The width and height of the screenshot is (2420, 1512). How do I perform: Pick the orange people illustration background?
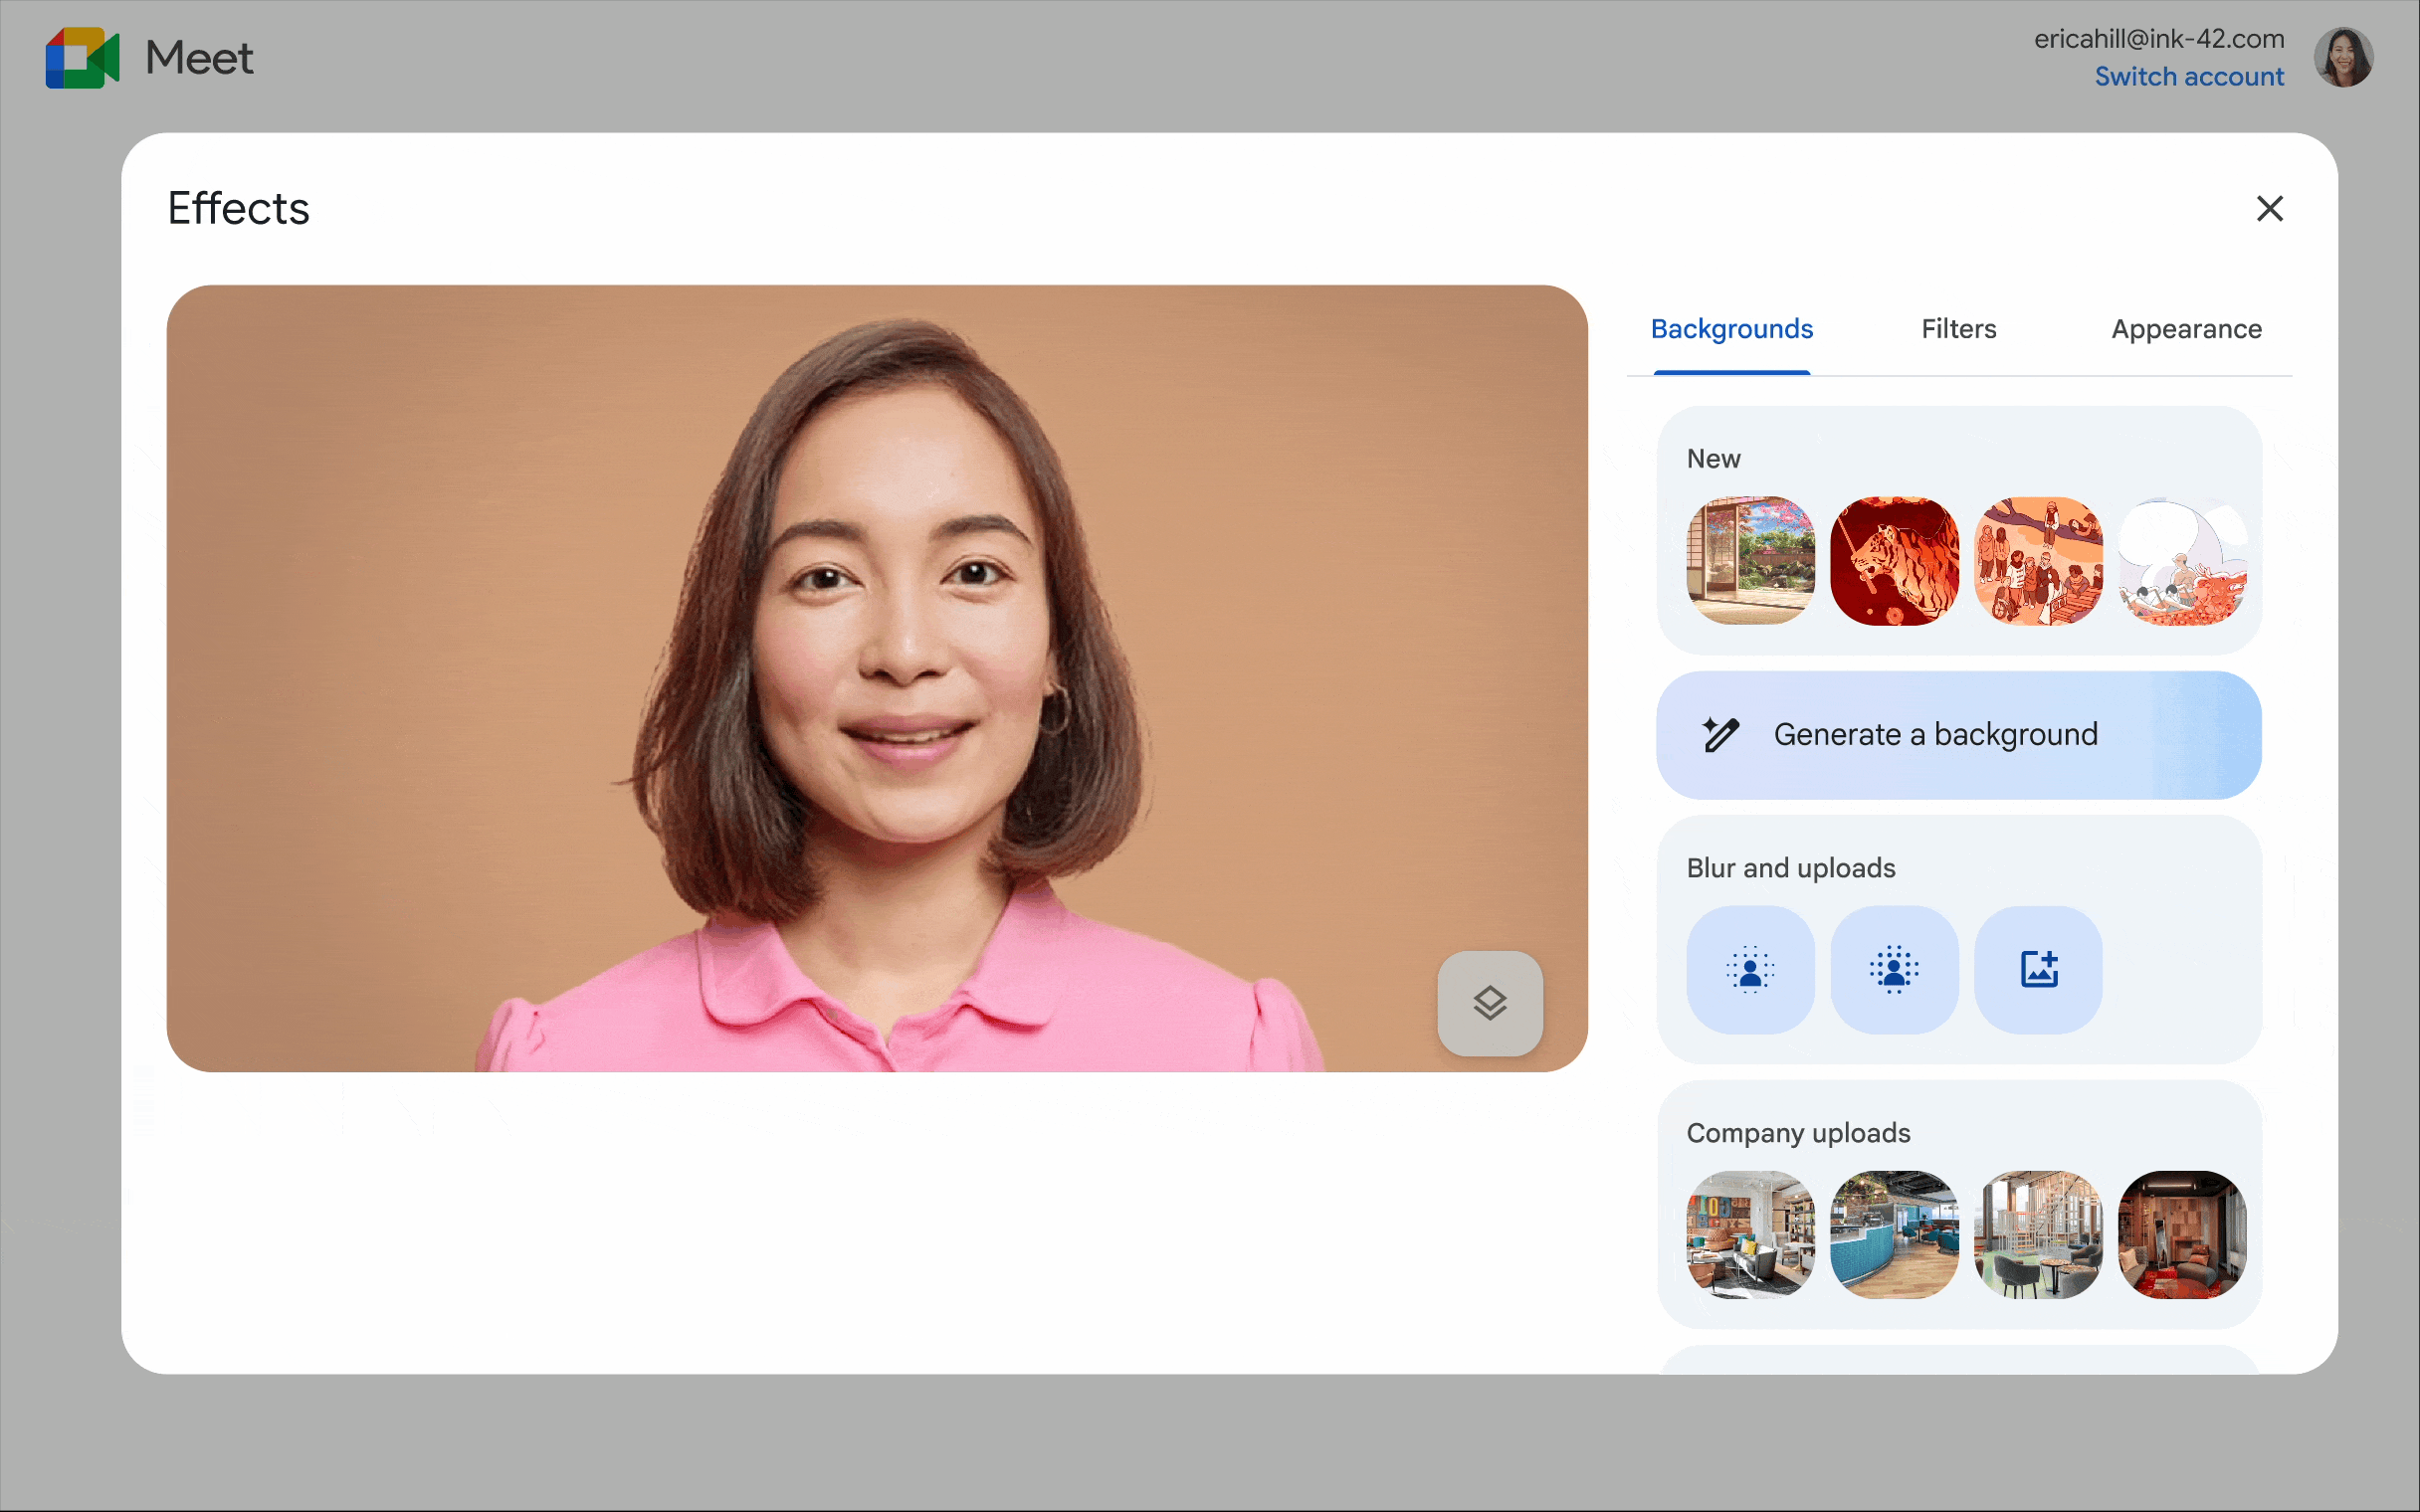(x=2038, y=561)
